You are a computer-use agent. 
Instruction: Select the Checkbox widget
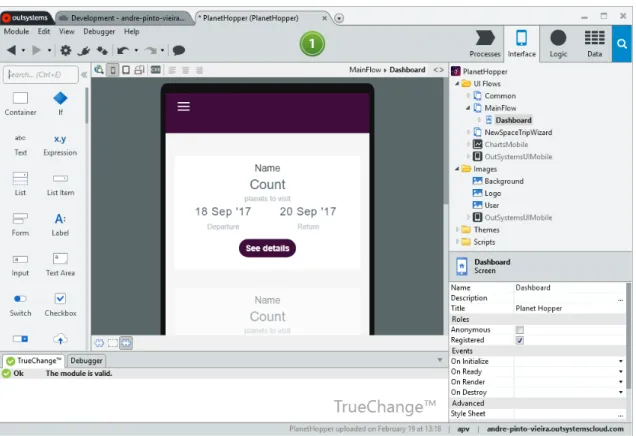coord(60,305)
